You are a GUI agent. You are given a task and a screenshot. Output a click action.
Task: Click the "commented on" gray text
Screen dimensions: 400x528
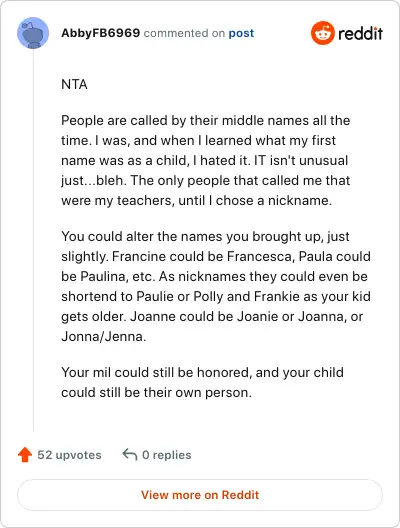184,33
